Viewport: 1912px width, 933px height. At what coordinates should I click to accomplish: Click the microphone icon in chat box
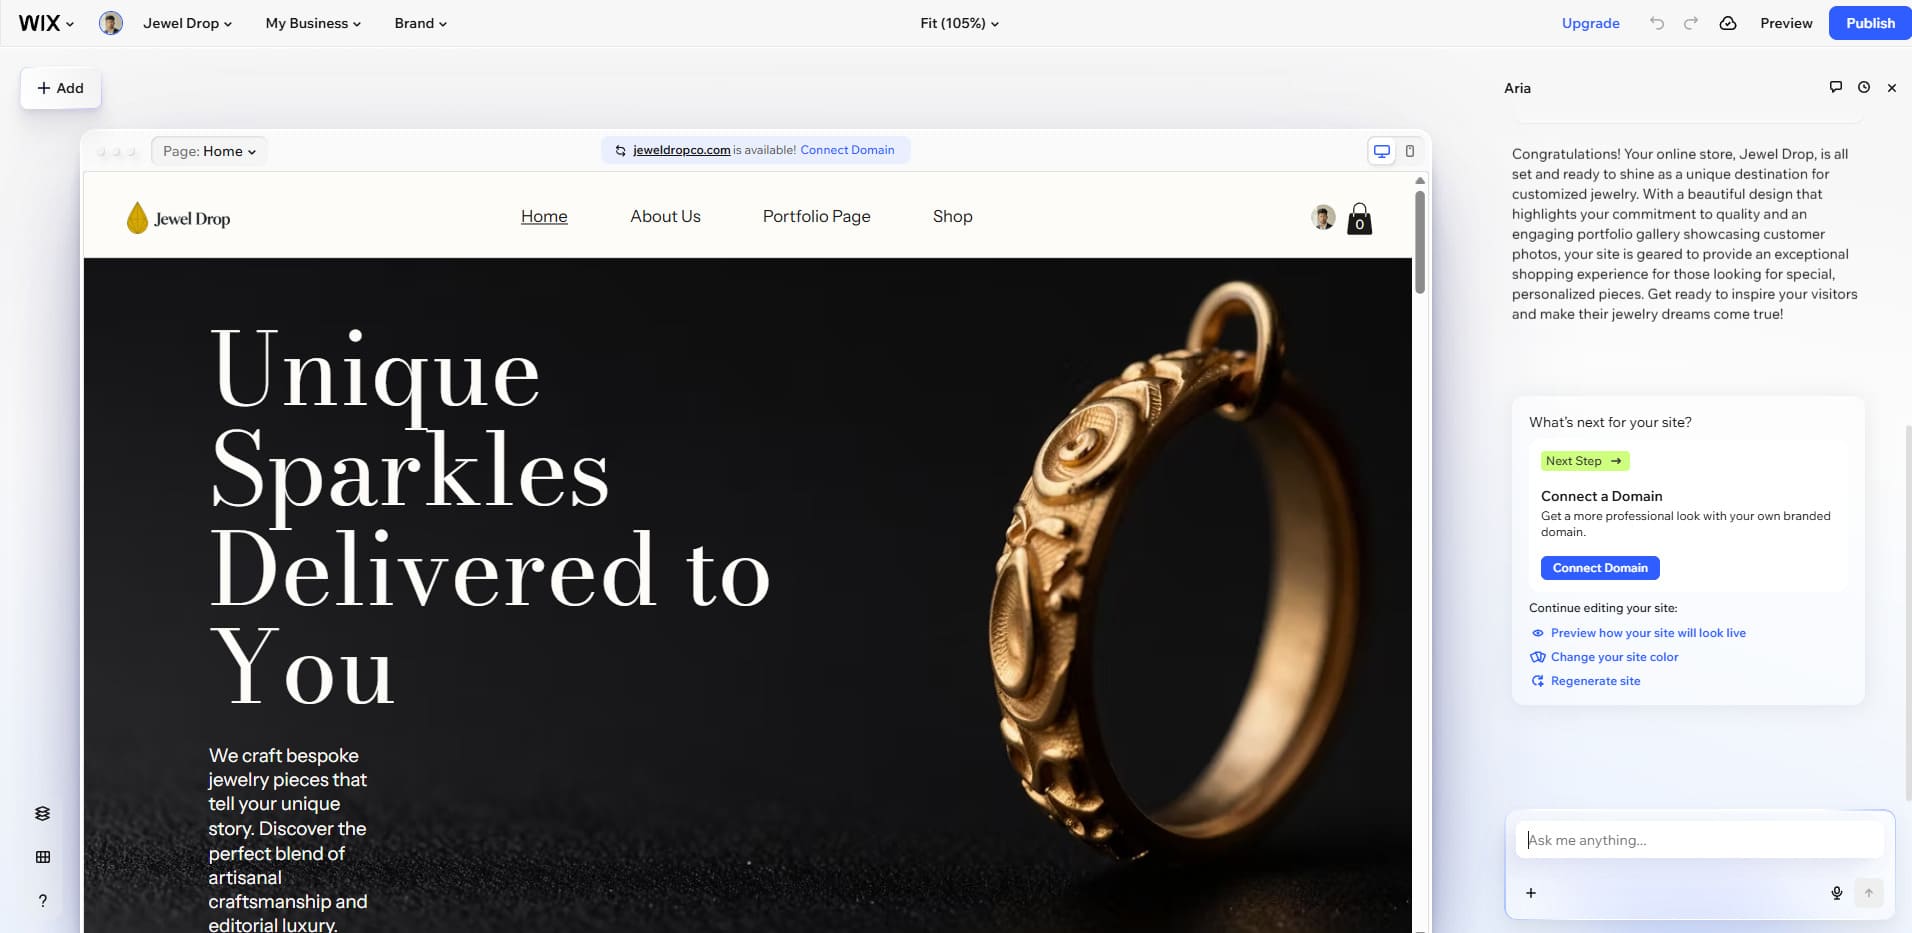pyautogui.click(x=1837, y=893)
